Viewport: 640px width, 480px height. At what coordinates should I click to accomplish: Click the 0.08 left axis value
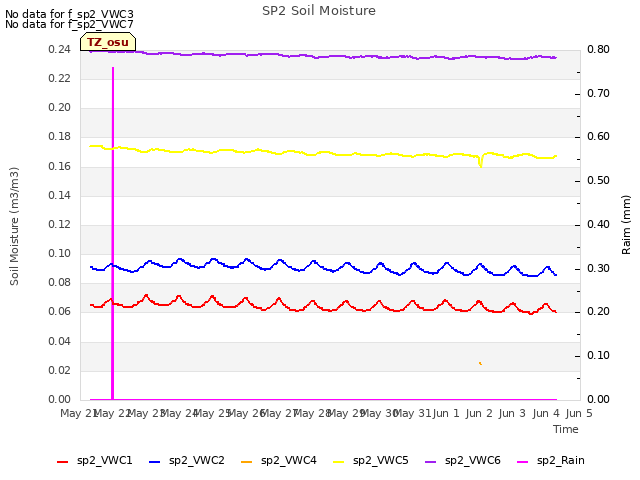60,282
